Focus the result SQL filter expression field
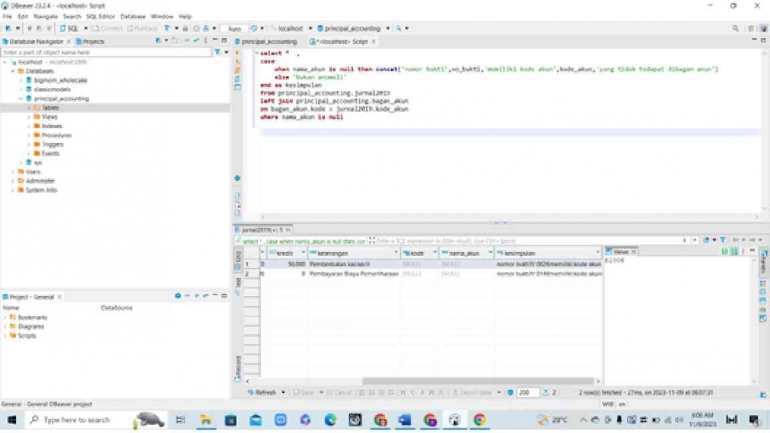770x433 pixels. (528, 241)
